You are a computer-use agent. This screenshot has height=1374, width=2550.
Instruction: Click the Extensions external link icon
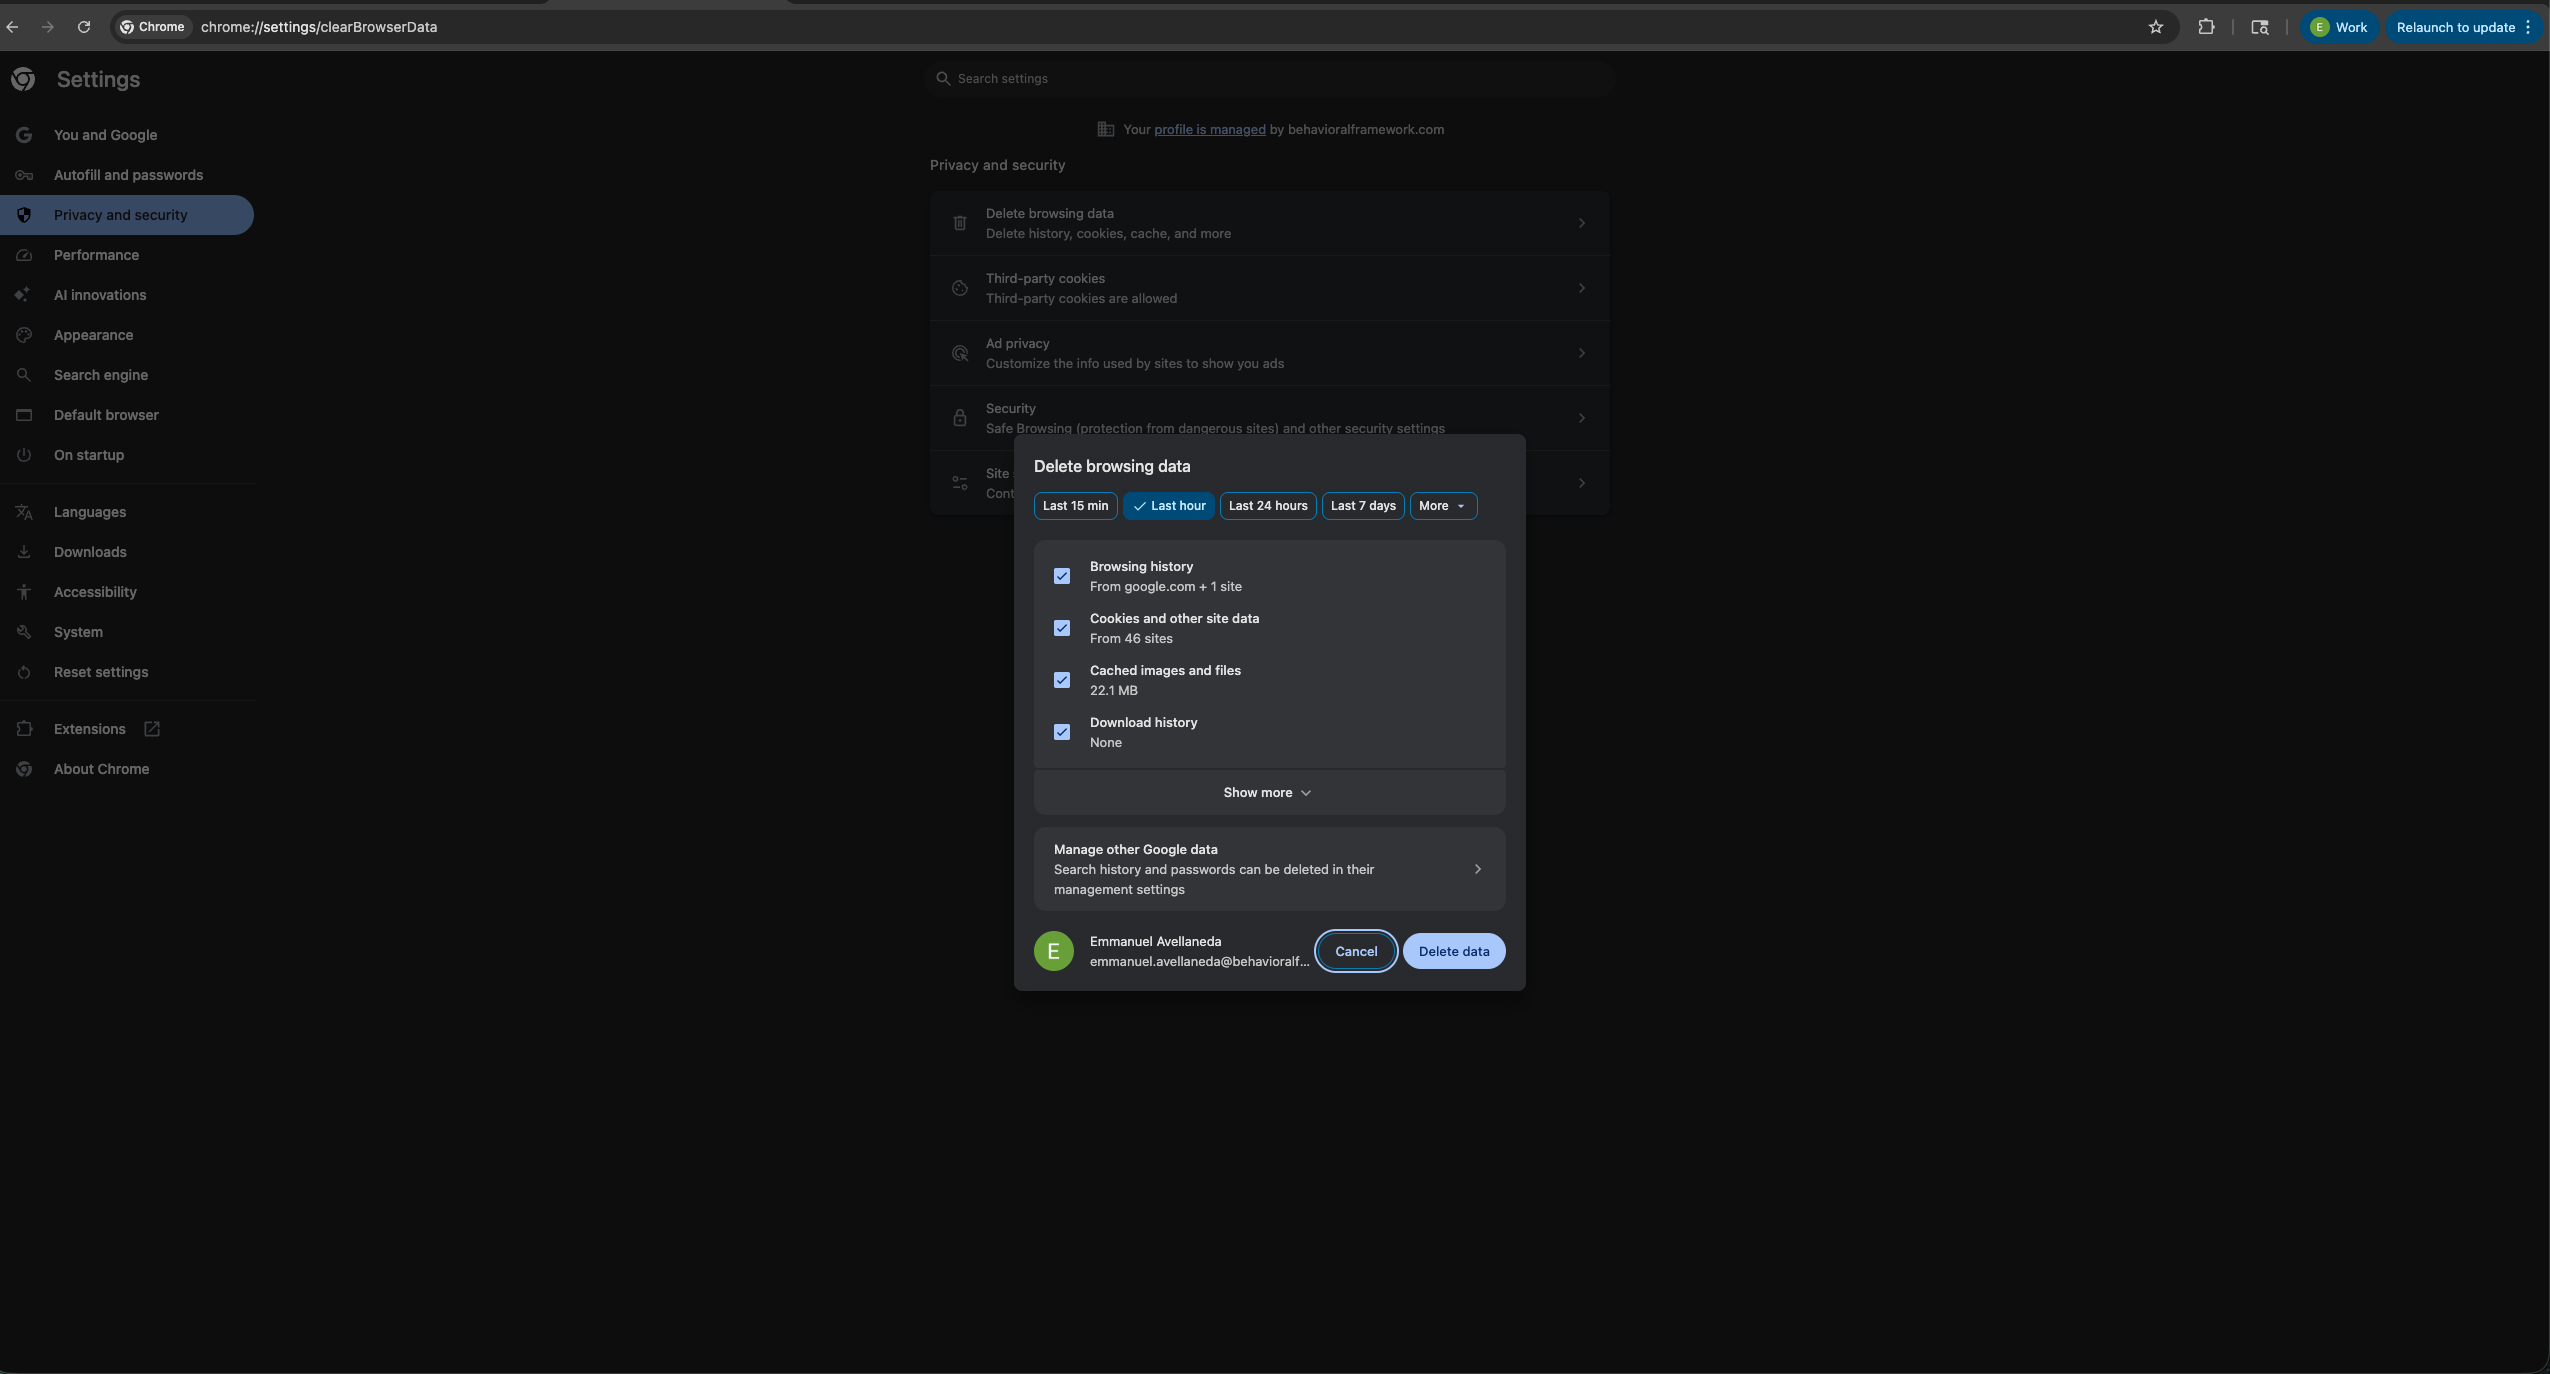click(152, 729)
